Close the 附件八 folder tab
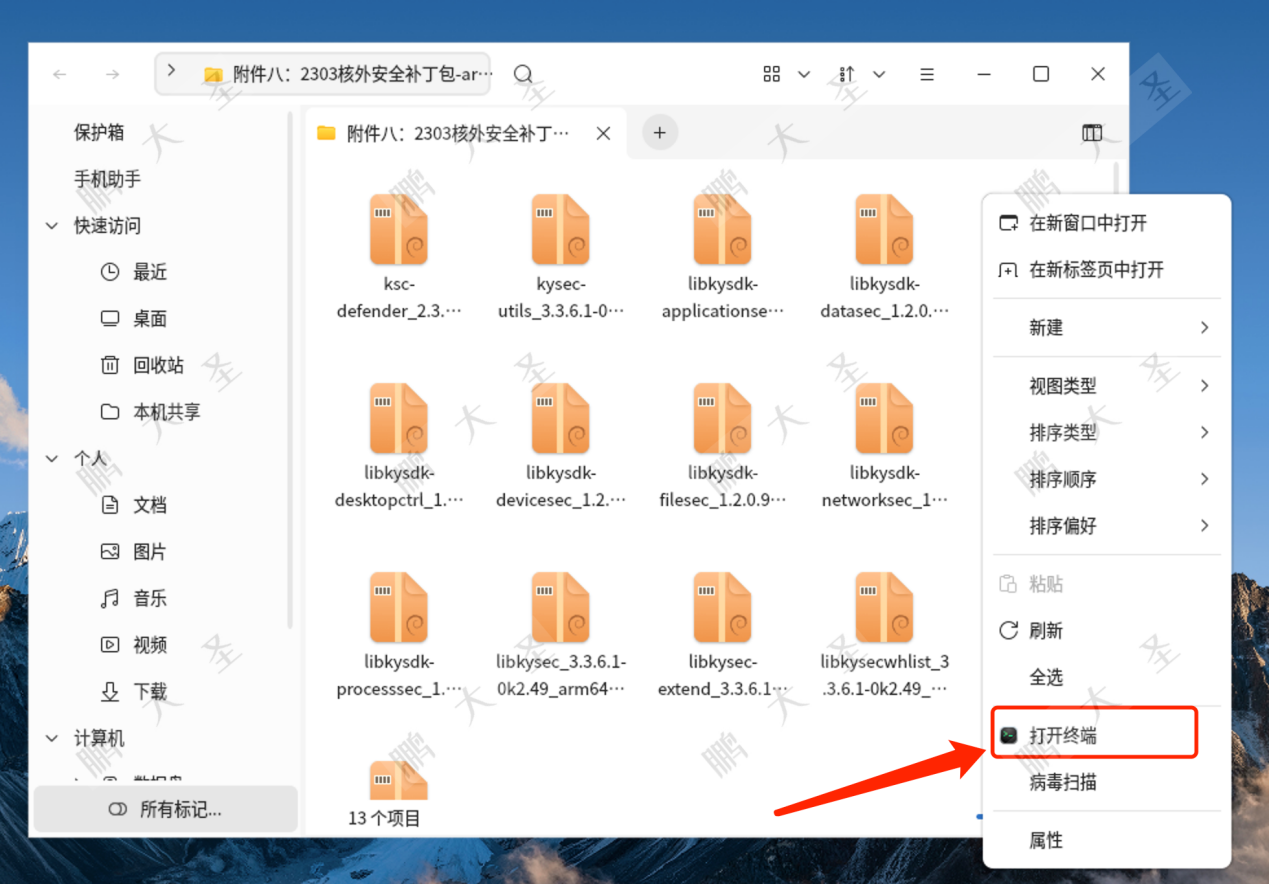This screenshot has height=884, width=1269. [603, 133]
